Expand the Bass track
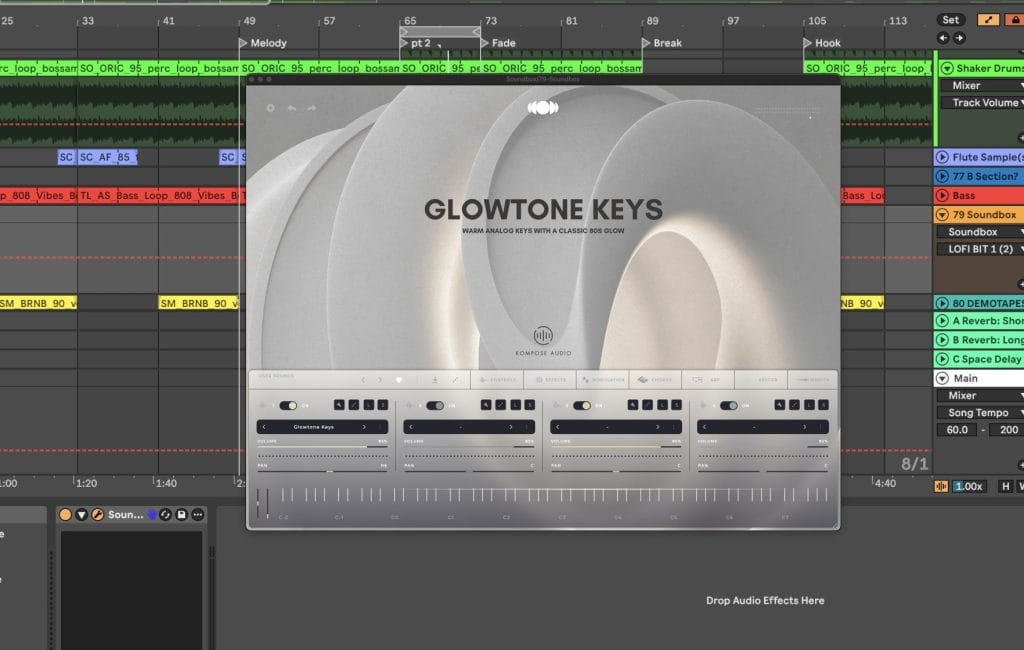This screenshot has height=650, width=1024. coord(942,195)
